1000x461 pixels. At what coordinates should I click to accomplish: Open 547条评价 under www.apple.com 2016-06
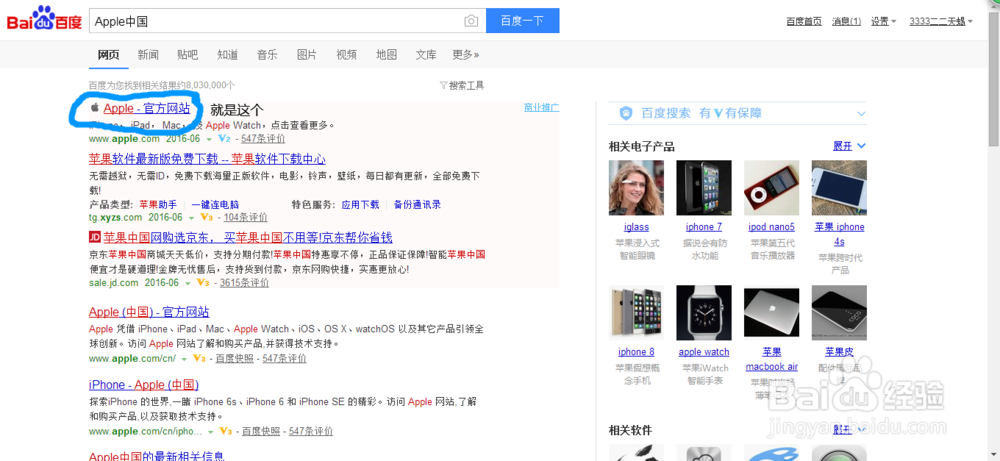click(x=263, y=138)
